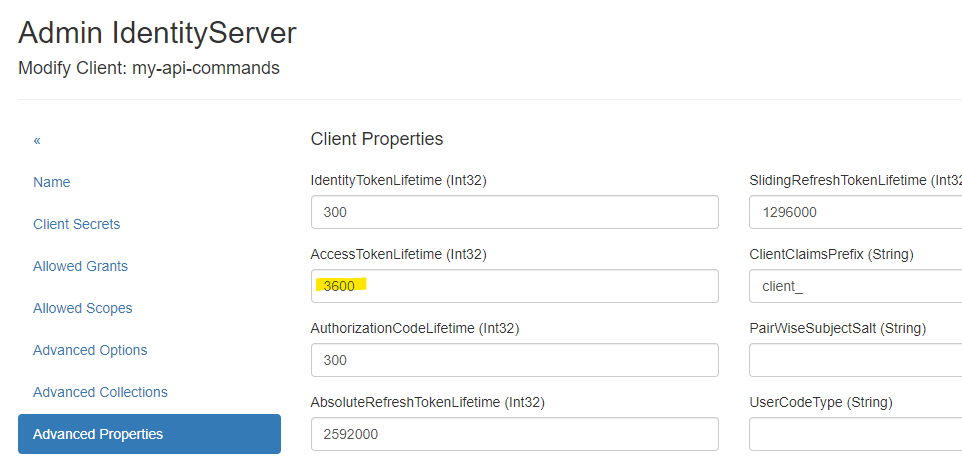Open the Name section
The image size is (962, 469).
pos(52,182)
